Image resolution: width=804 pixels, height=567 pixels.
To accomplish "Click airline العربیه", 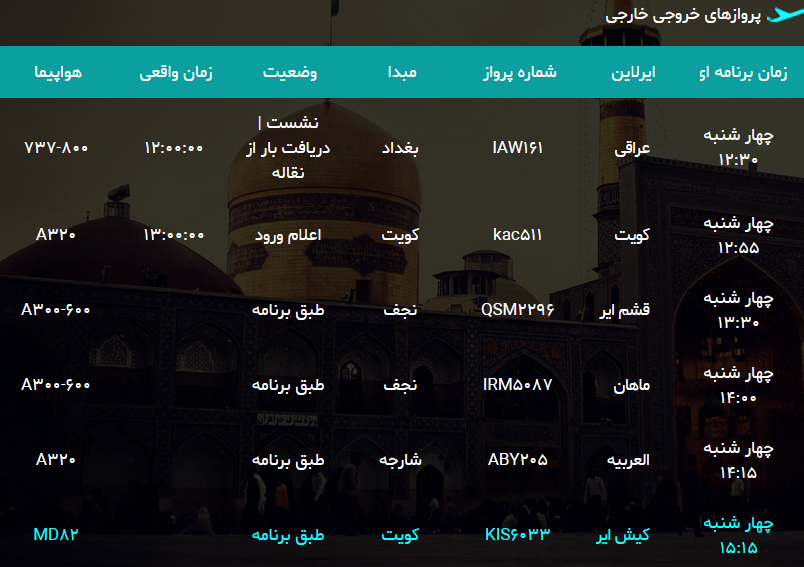I will [x=628, y=460].
